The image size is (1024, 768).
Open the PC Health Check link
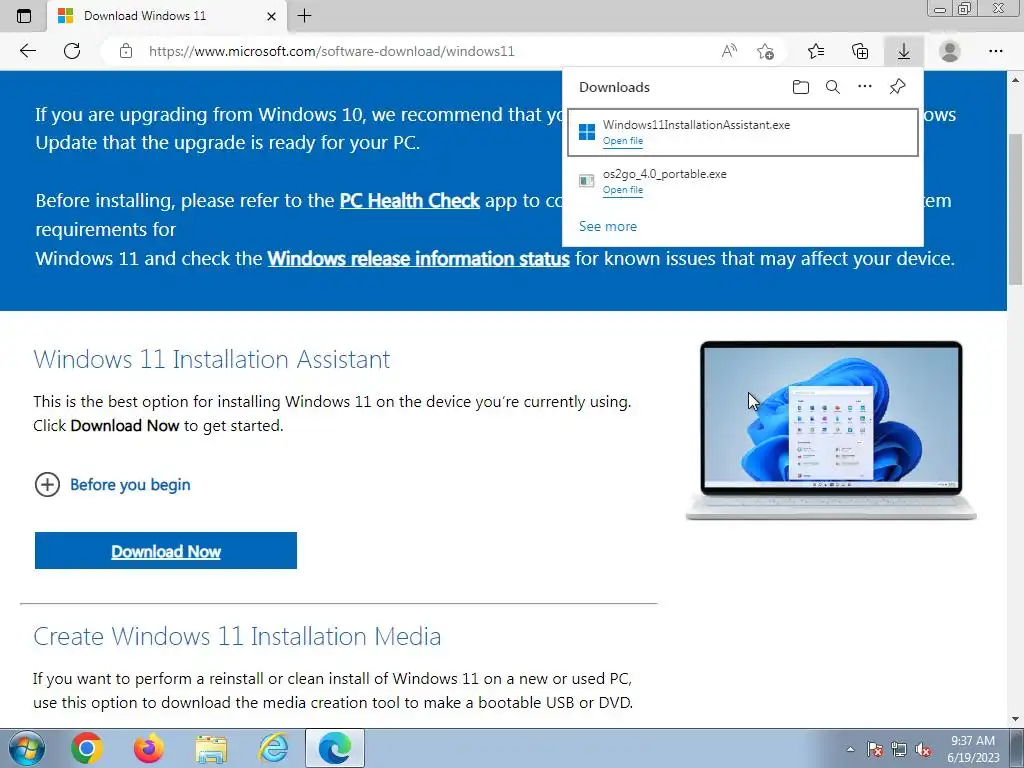click(x=409, y=200)
